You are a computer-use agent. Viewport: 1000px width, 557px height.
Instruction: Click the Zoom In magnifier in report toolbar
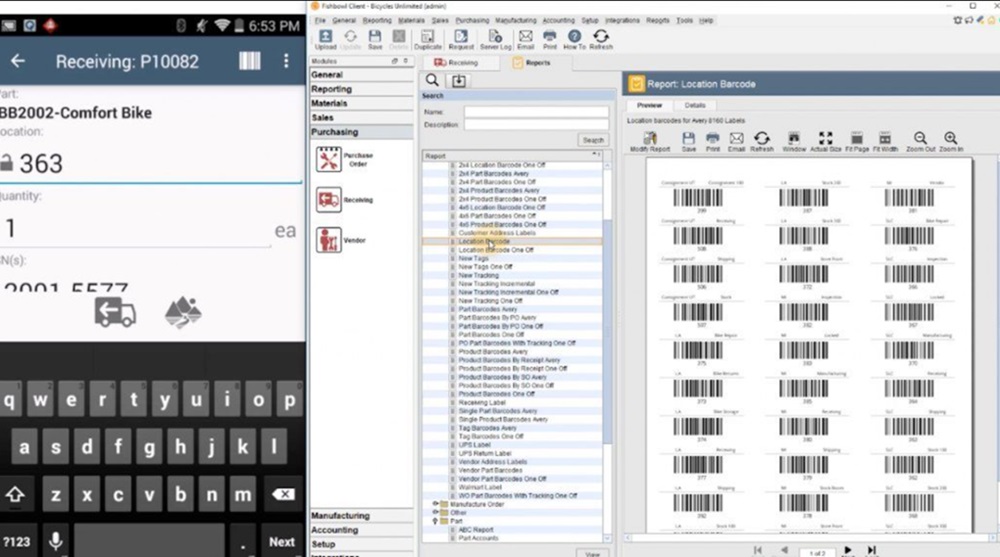[950, 138]
